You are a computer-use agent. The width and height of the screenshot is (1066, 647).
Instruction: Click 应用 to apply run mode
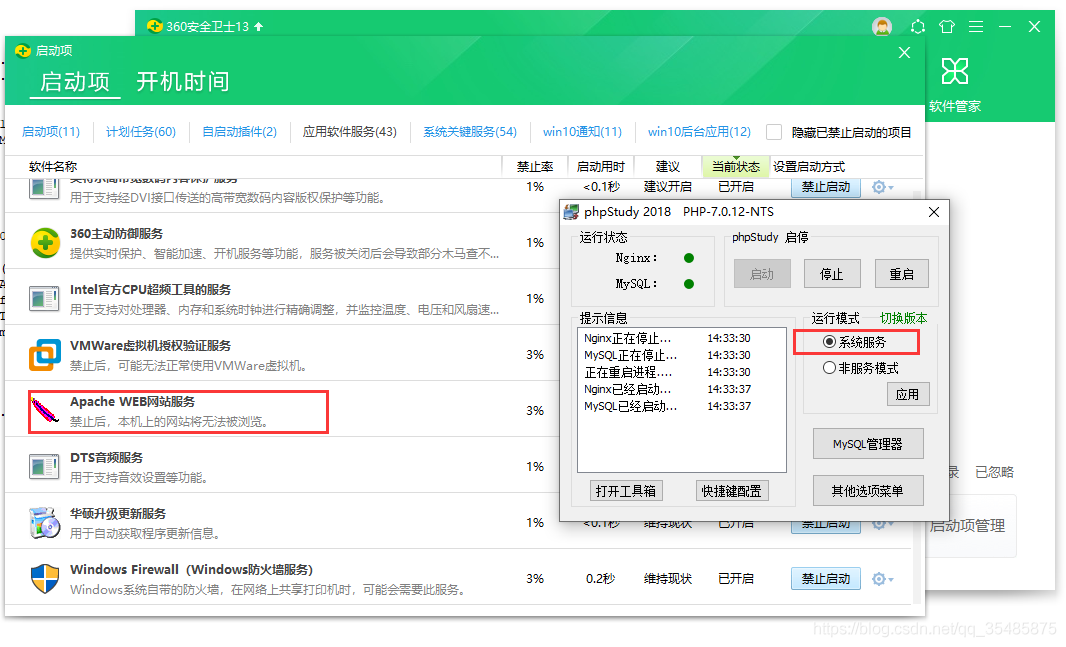[908, 394]
